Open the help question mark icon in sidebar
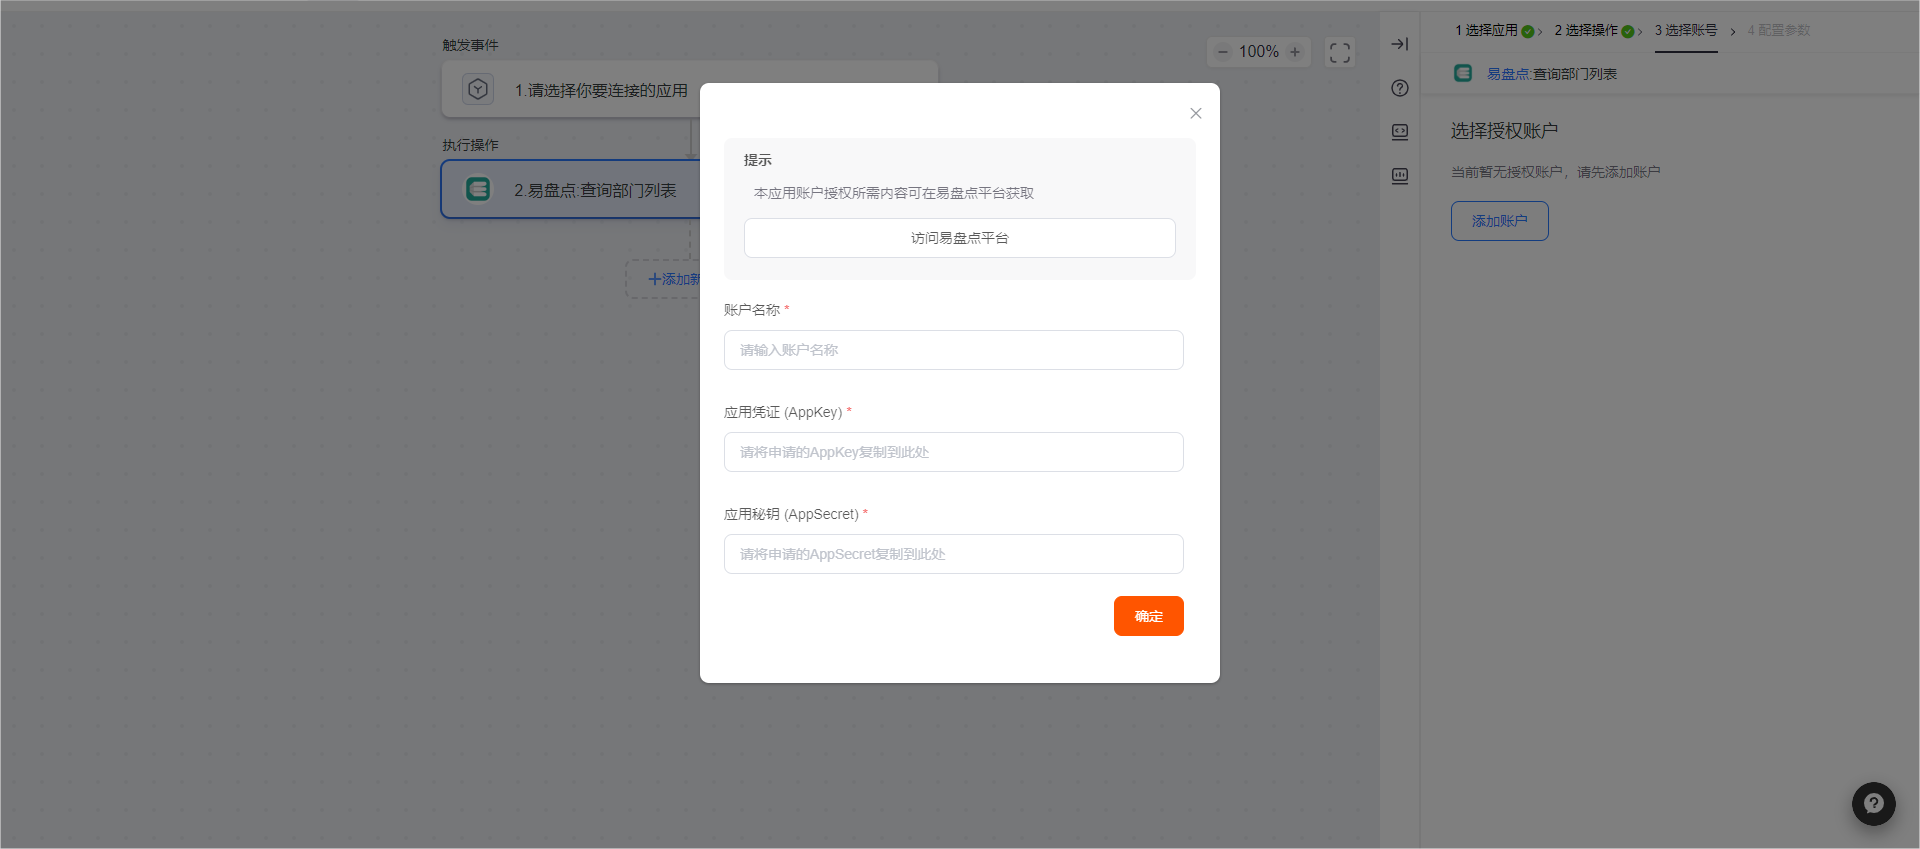This screenshot has width=1920, height=849. click(x=1400, y=88)
